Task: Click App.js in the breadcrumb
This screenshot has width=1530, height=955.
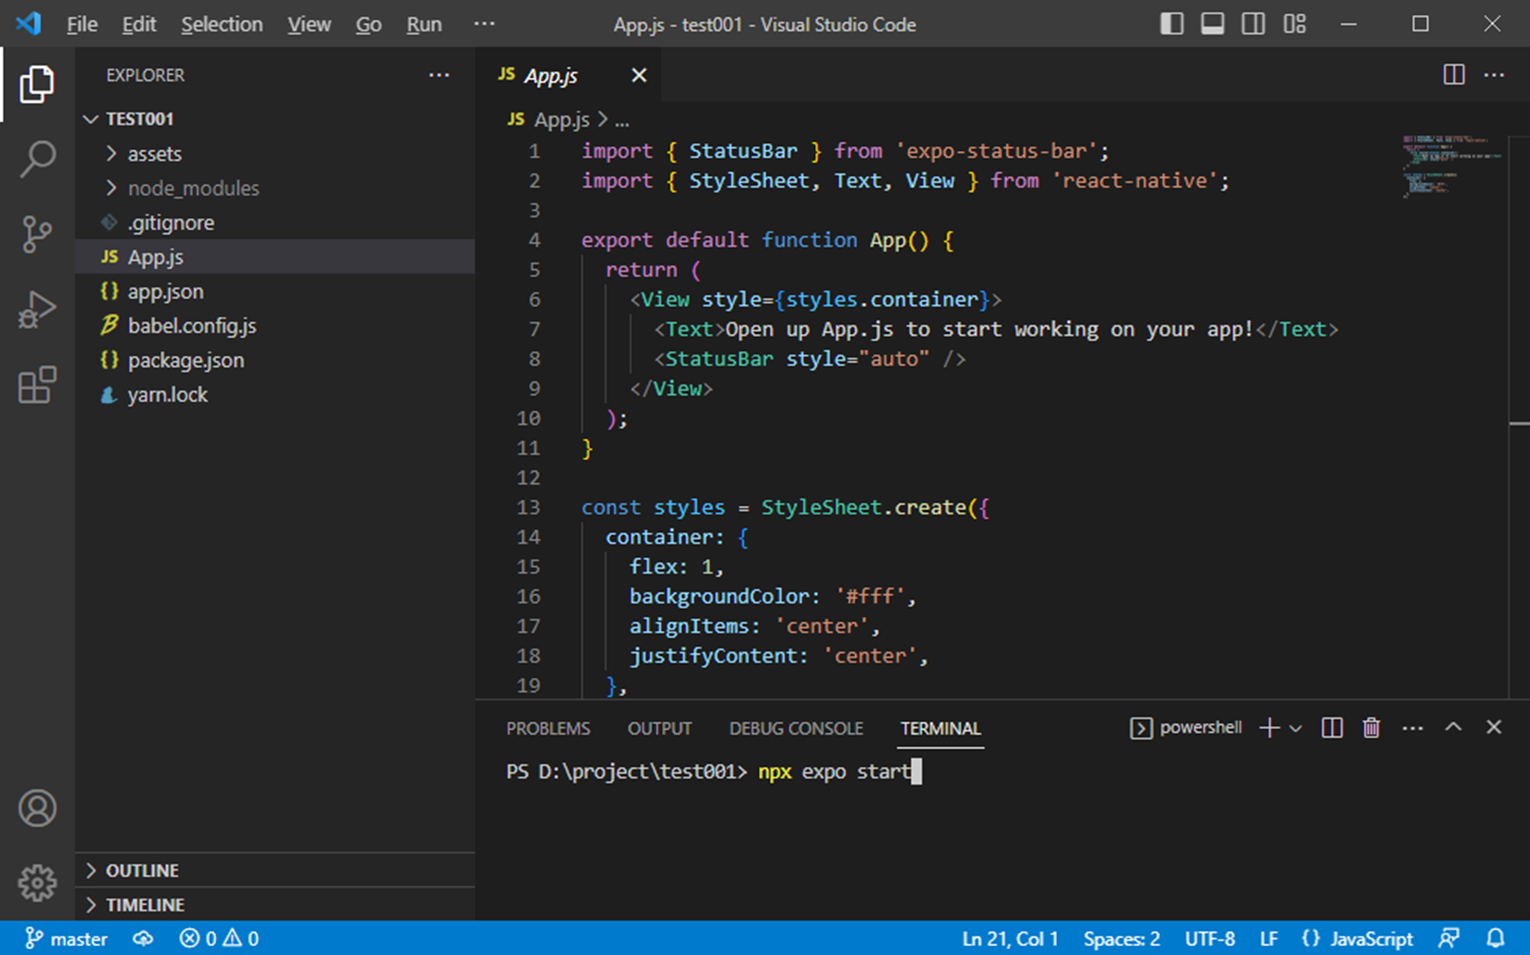Action: pos(560,119)
